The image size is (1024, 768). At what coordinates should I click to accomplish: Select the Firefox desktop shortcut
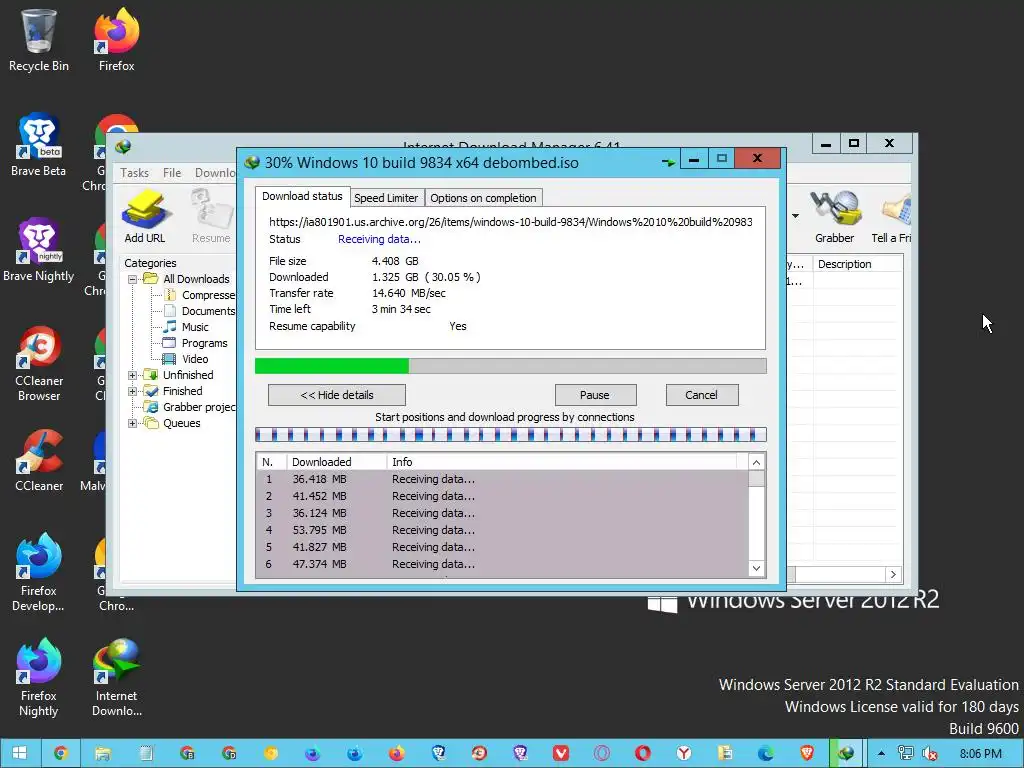tap(116, 40)
